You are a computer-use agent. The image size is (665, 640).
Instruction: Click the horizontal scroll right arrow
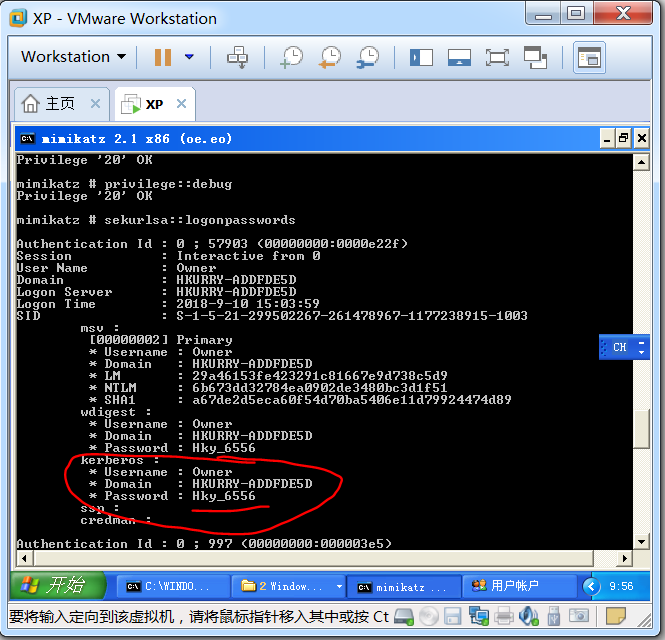tap(625, 558)
